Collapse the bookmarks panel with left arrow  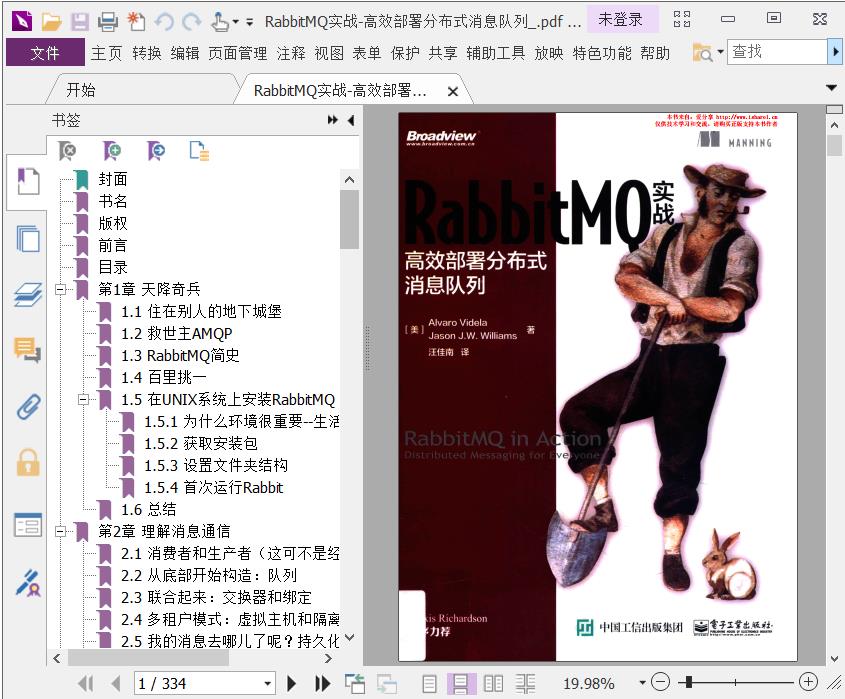tap(351, 120)
